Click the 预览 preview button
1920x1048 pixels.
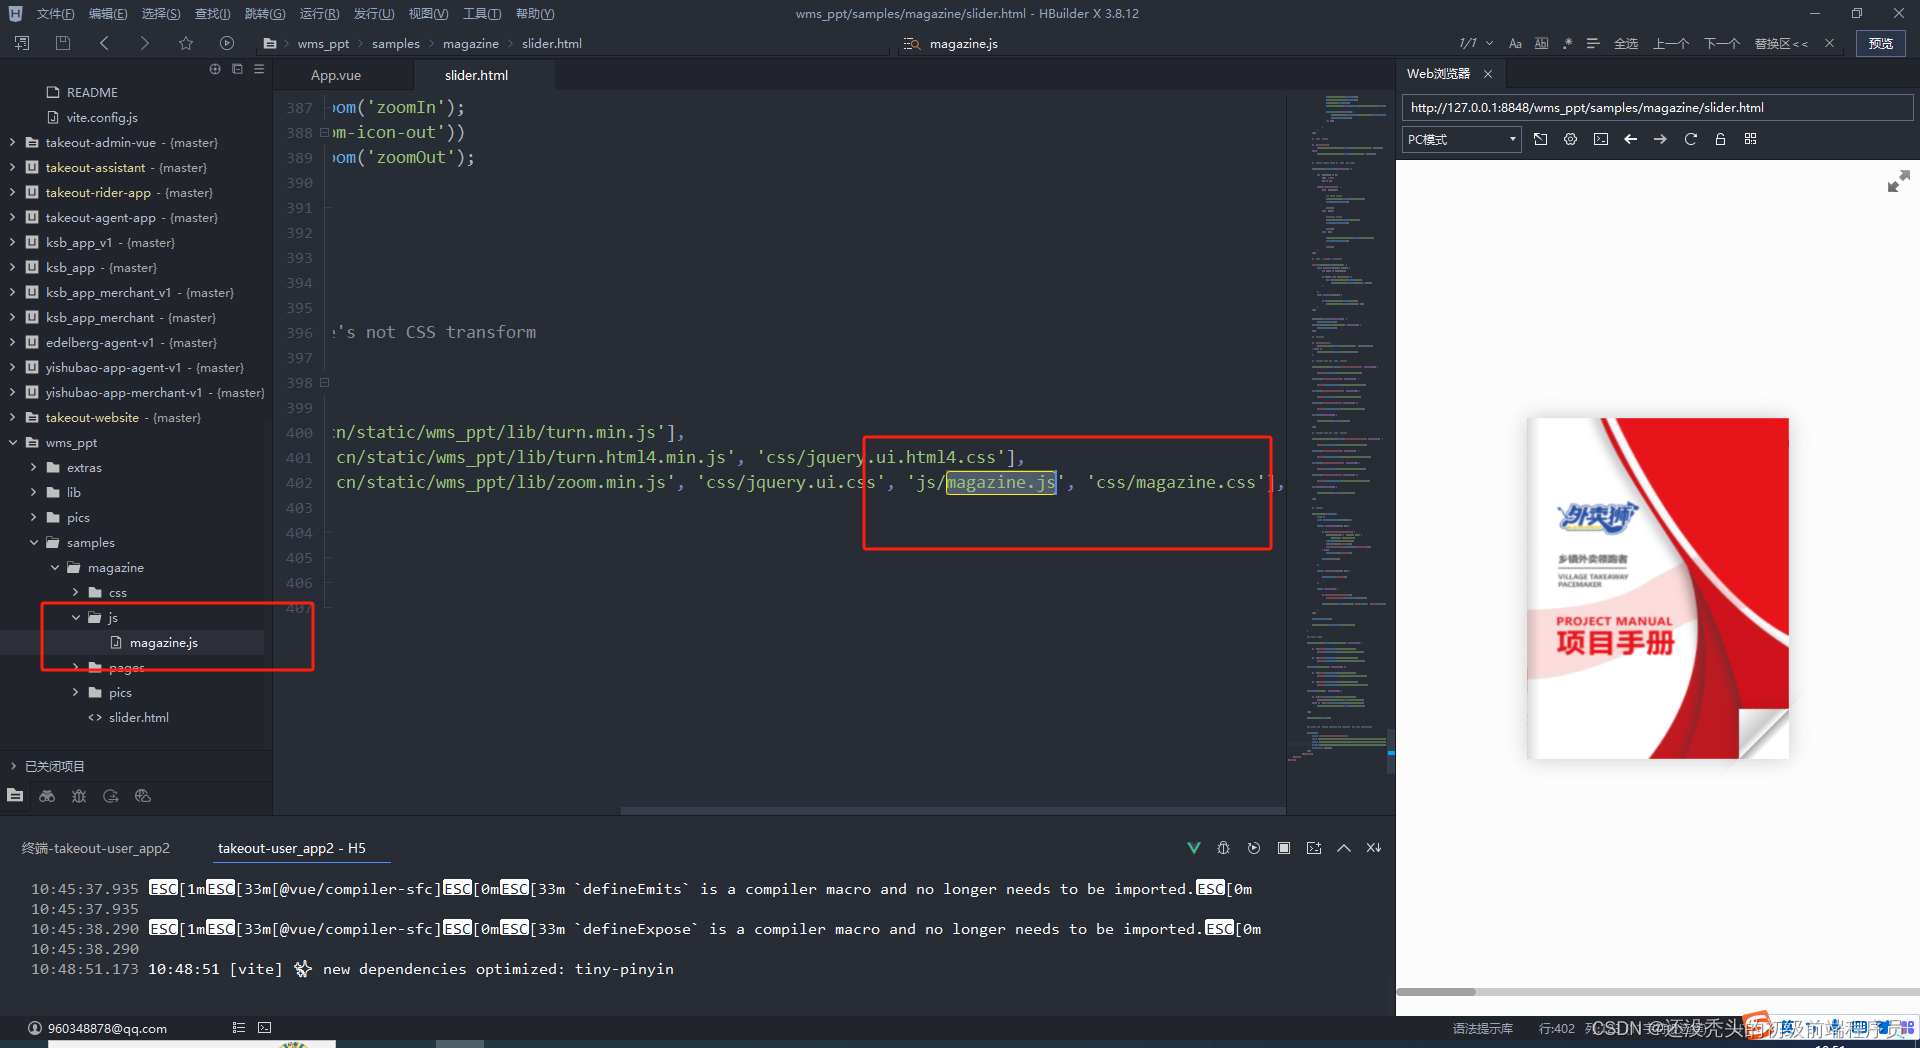[1881, 43]
